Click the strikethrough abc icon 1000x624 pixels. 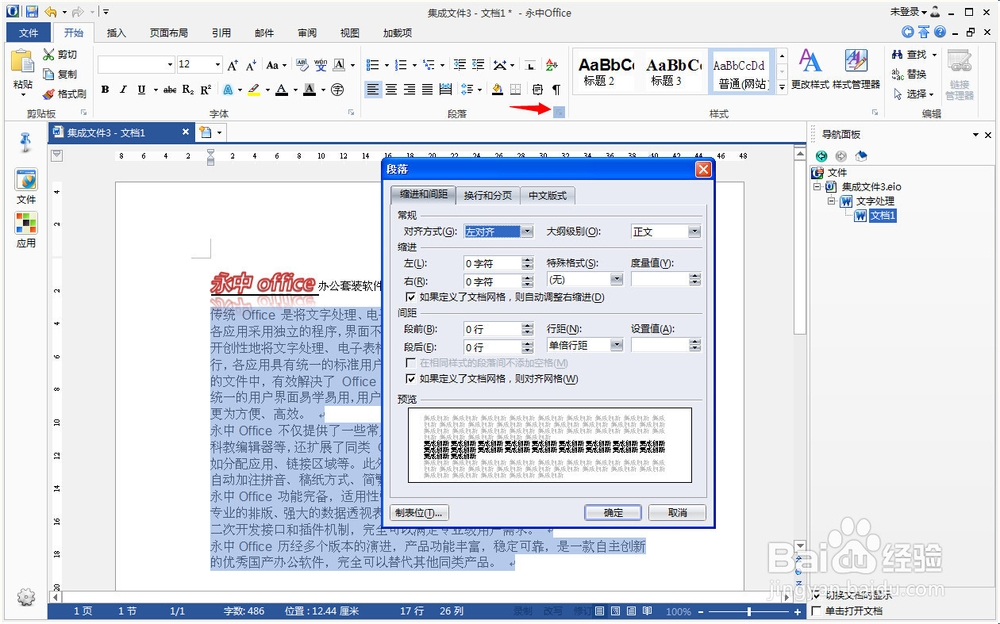point(170,90)
